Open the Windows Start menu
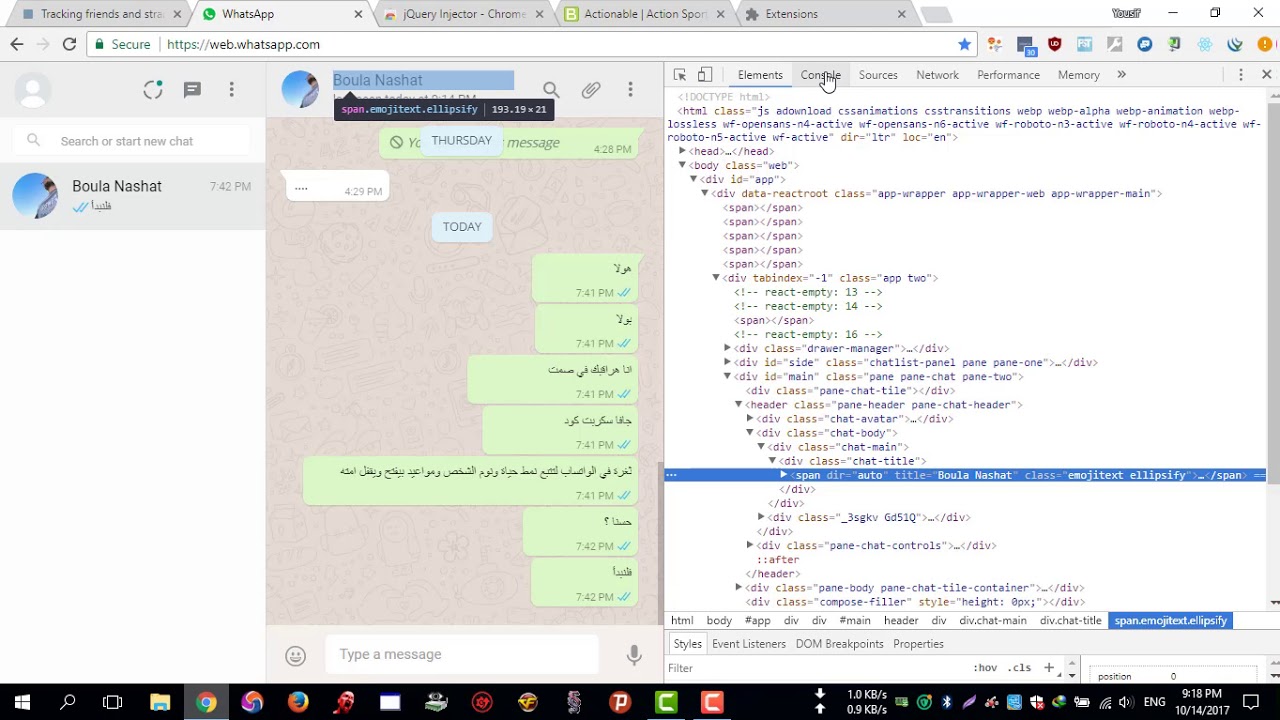The height and width of the screenshot is (720, 1280). tap(22, 702)
